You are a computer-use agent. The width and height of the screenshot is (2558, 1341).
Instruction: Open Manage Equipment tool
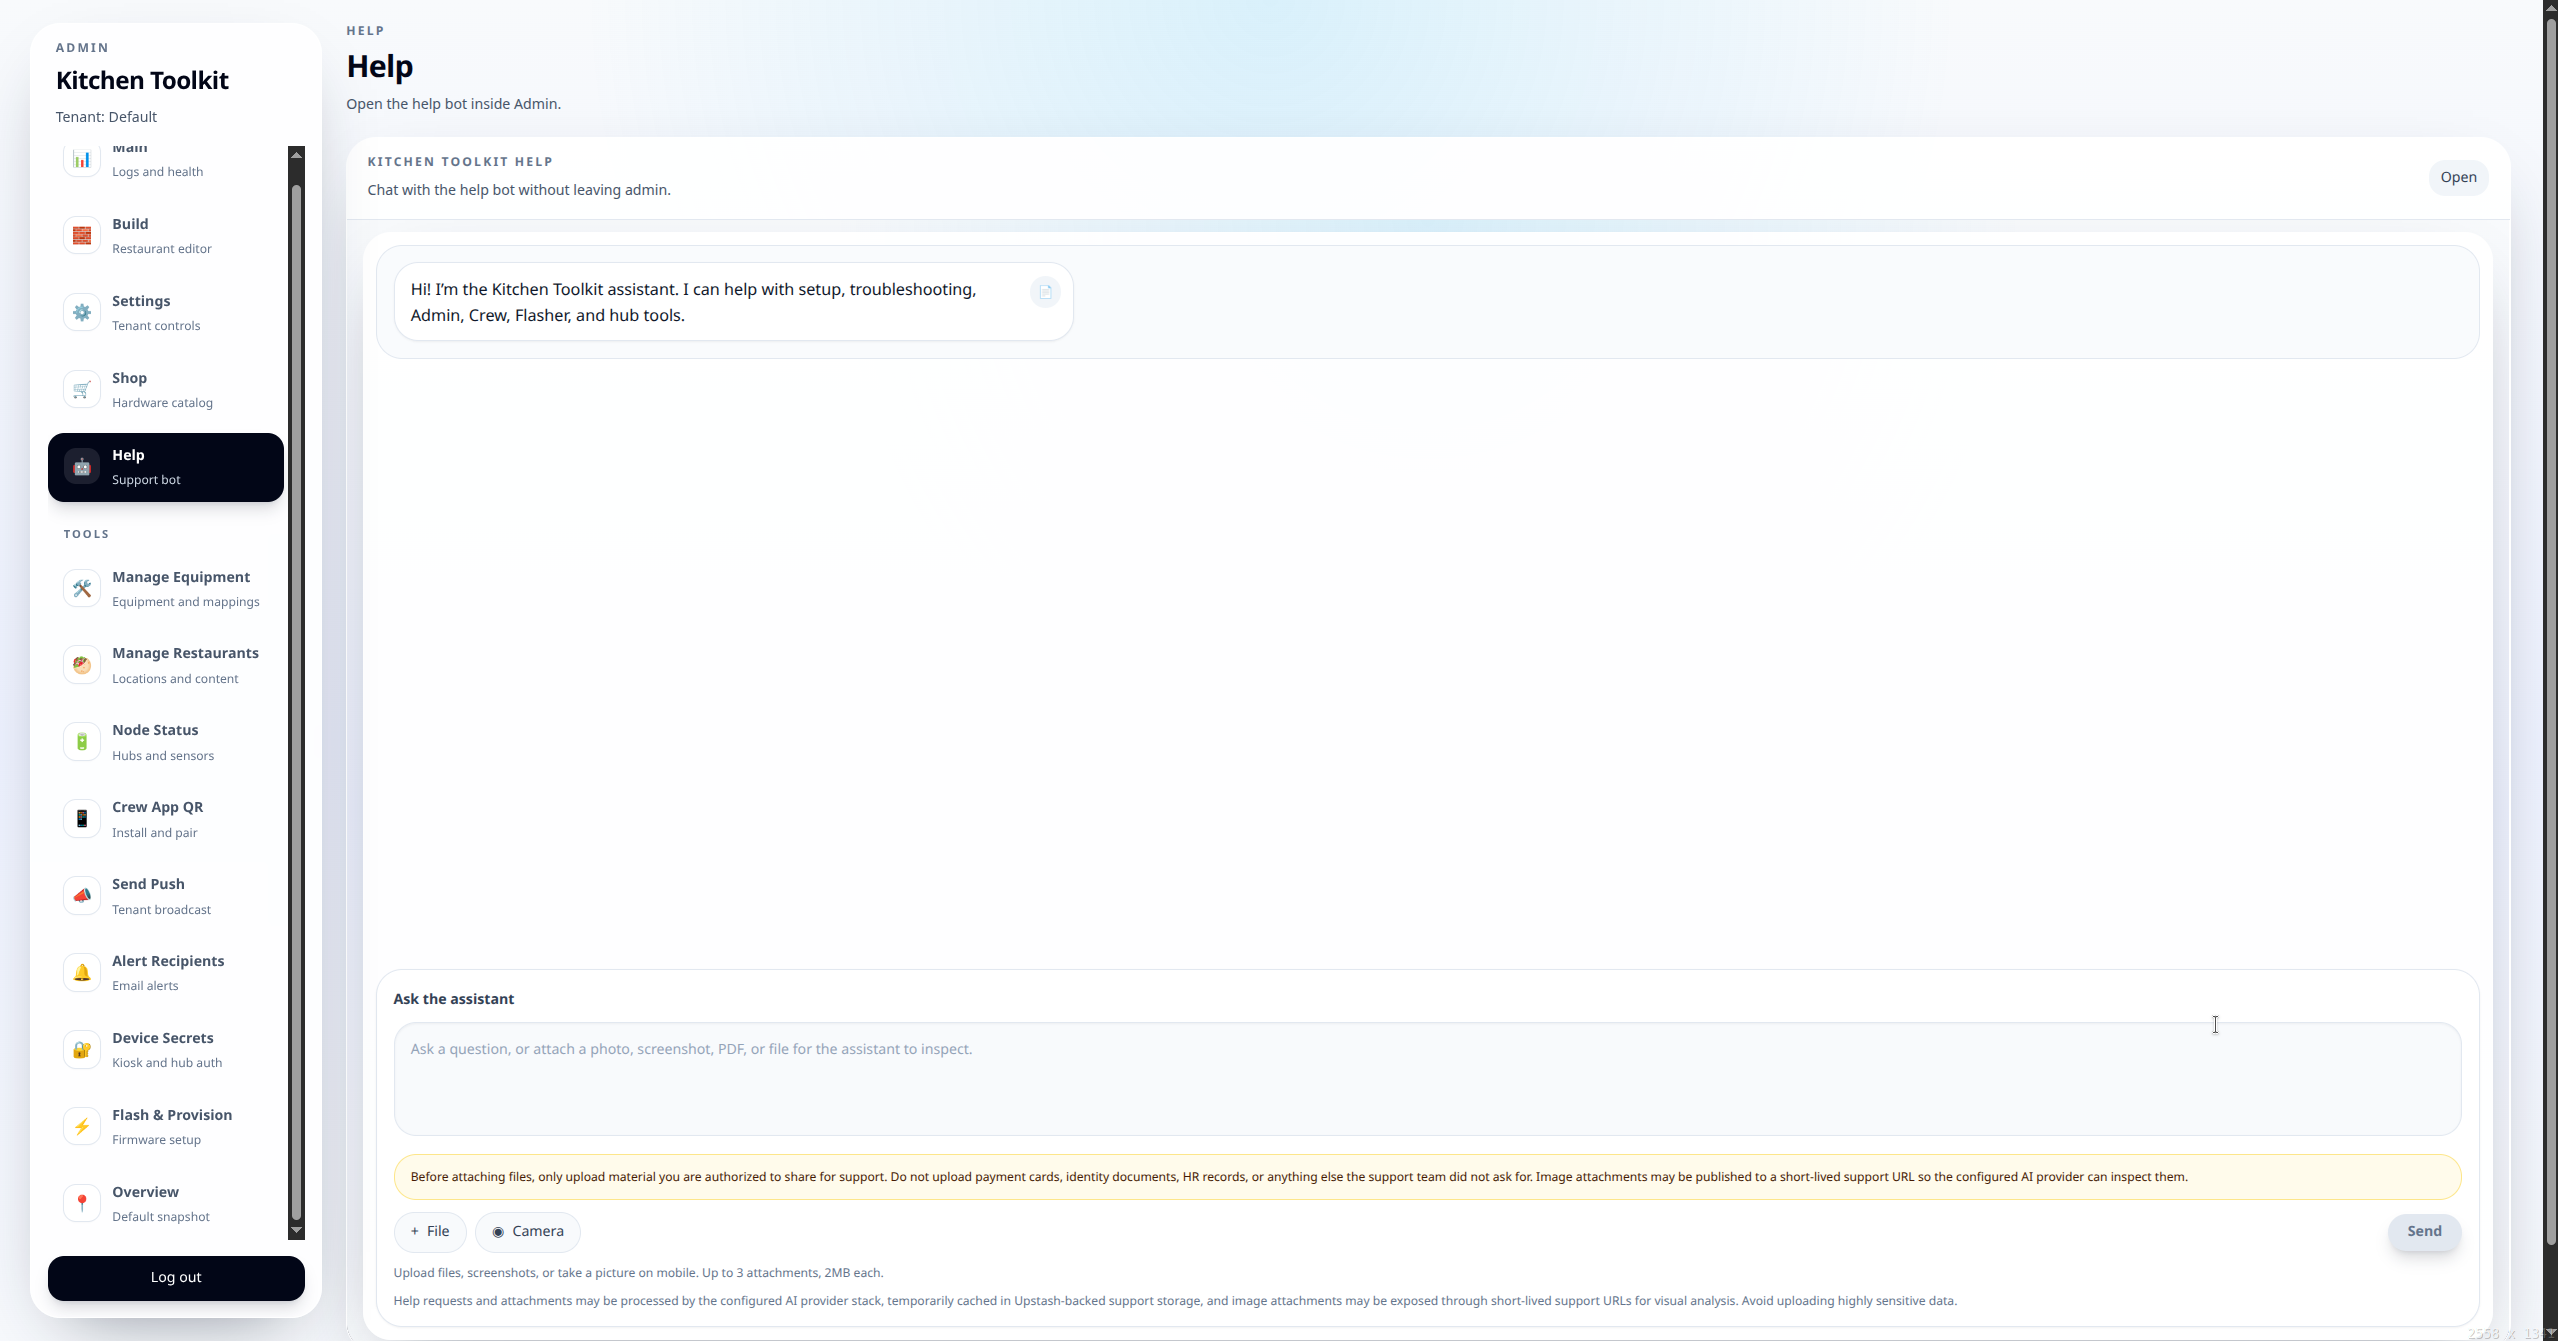pyautogui.click(x=166, y=589)
